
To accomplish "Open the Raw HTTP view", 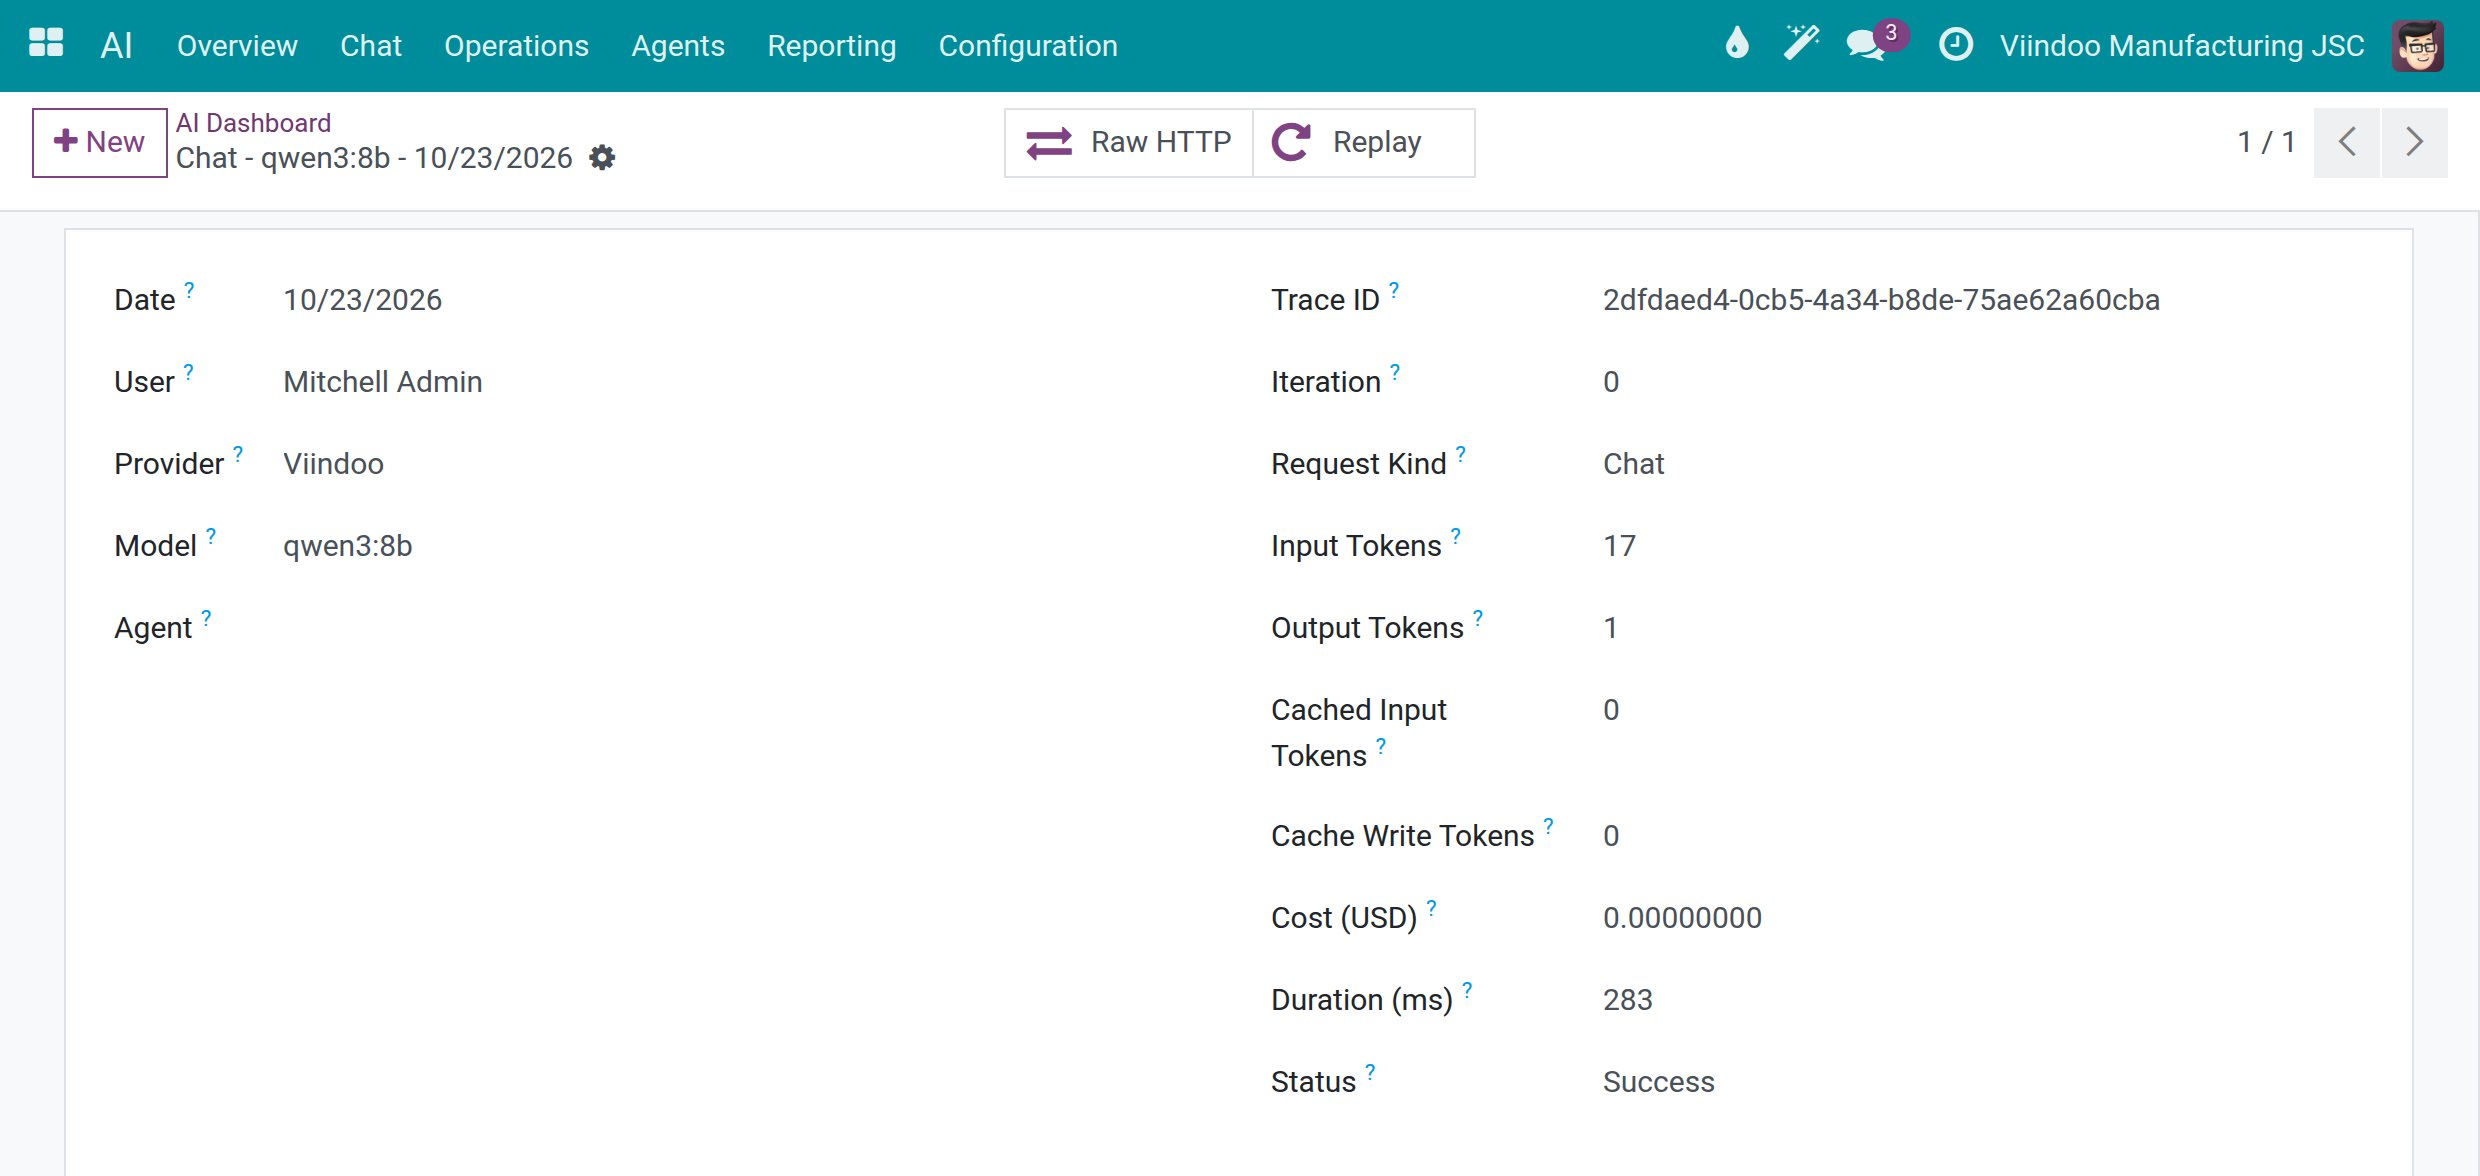I will (x=1128, y=142).
